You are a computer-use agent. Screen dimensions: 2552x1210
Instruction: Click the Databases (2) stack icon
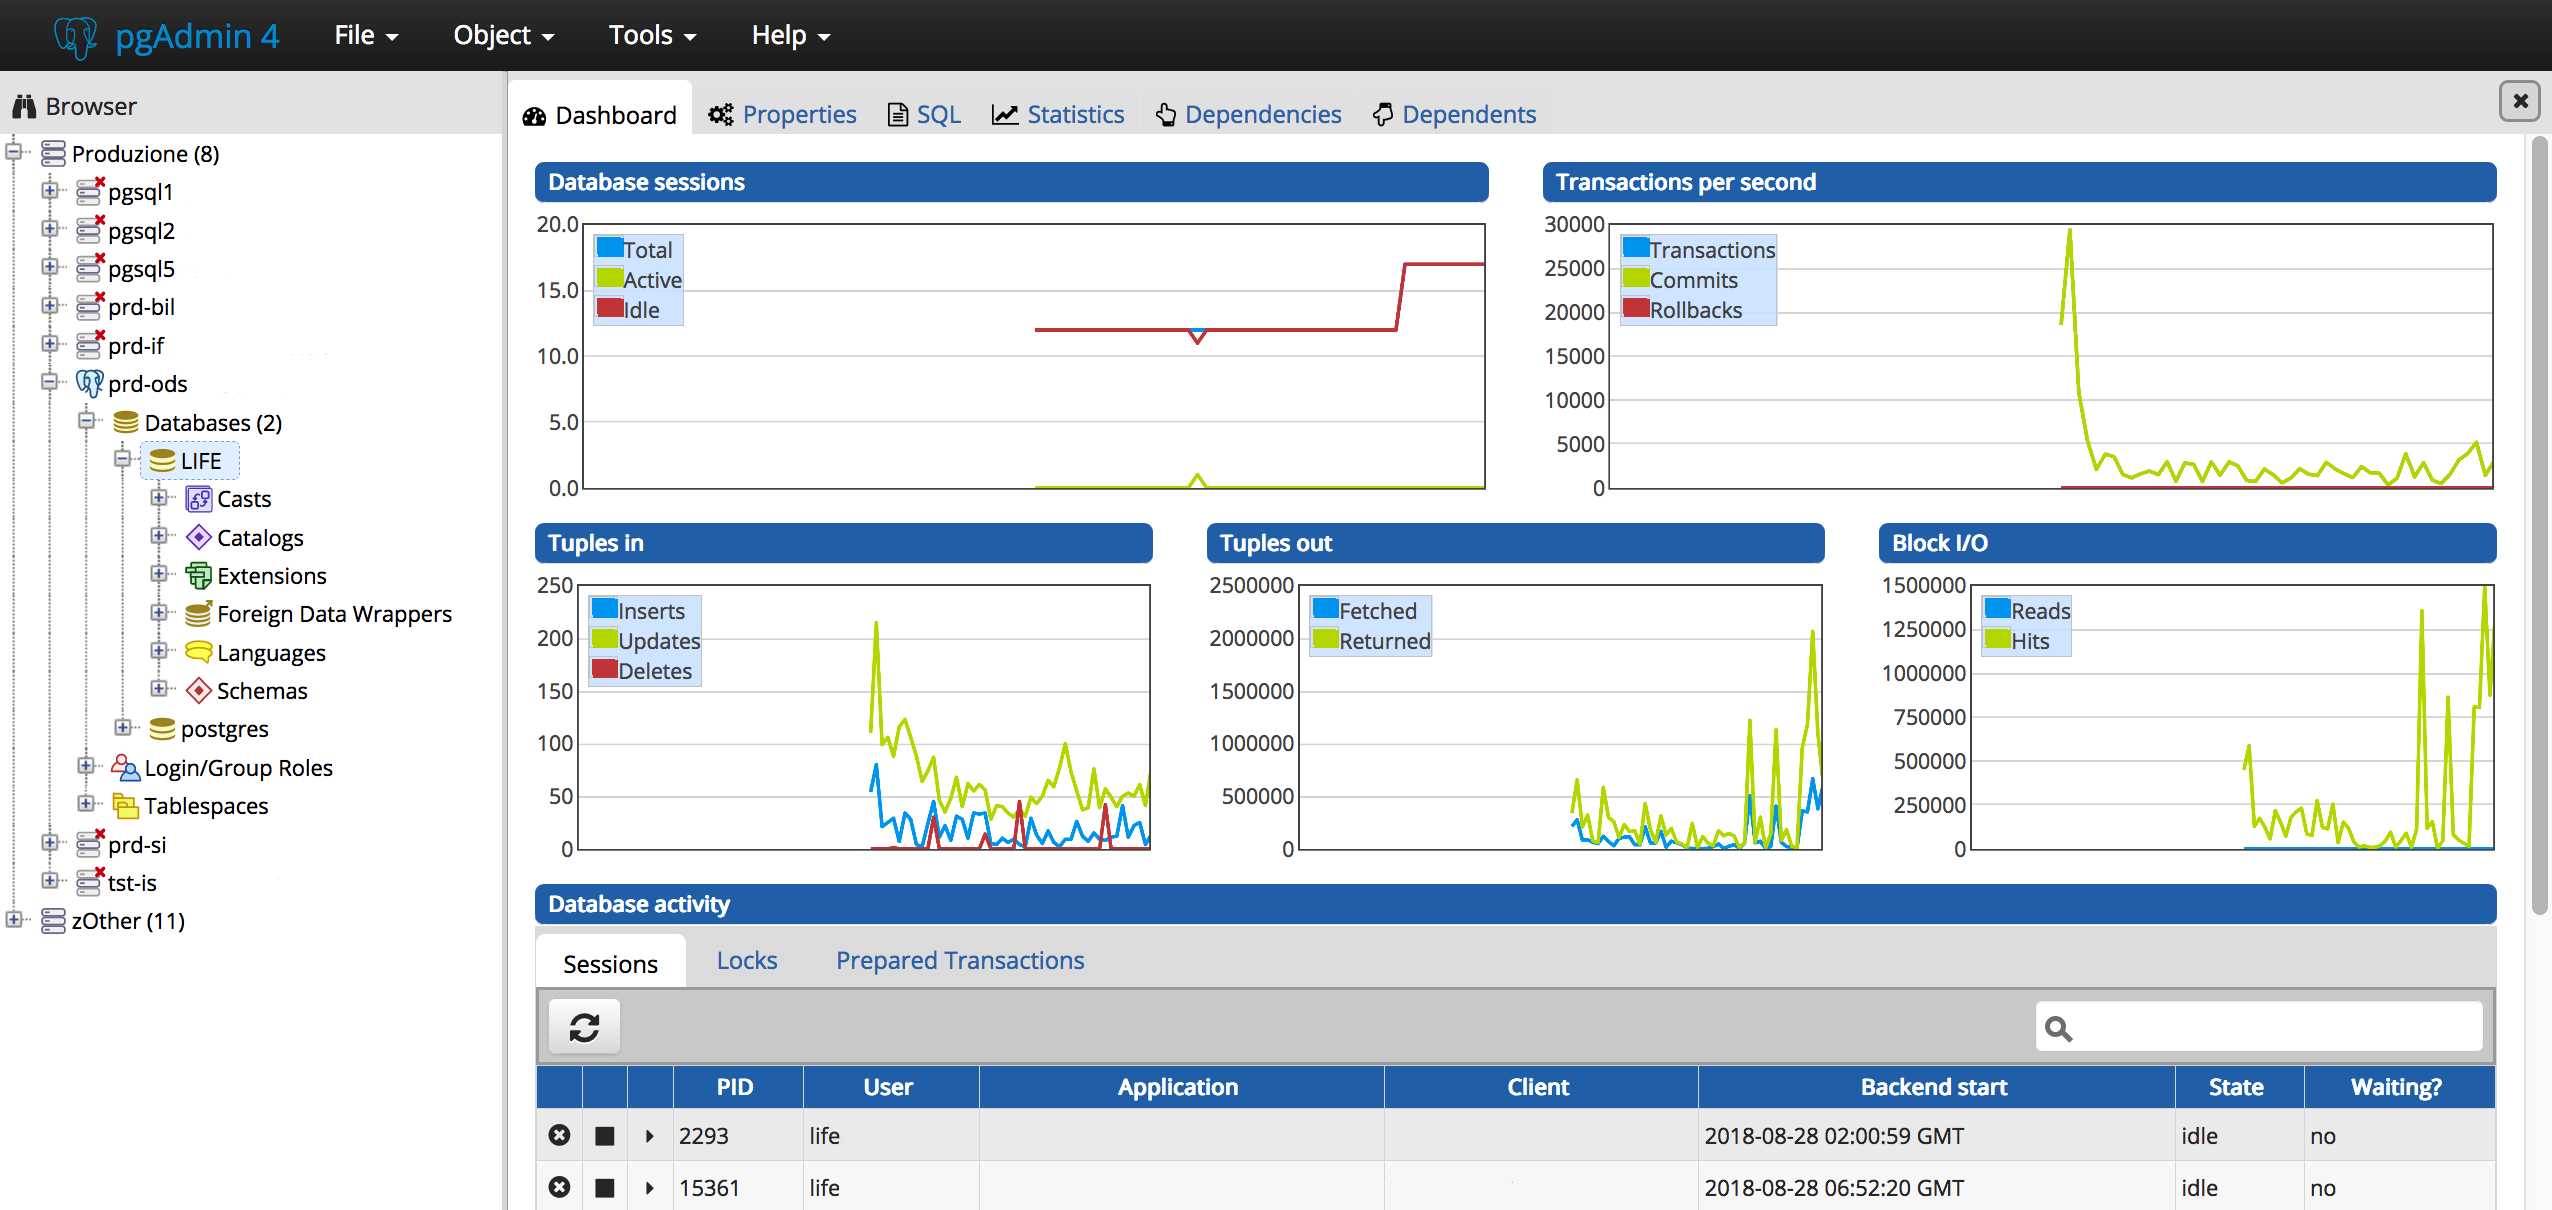coord(126,422)
